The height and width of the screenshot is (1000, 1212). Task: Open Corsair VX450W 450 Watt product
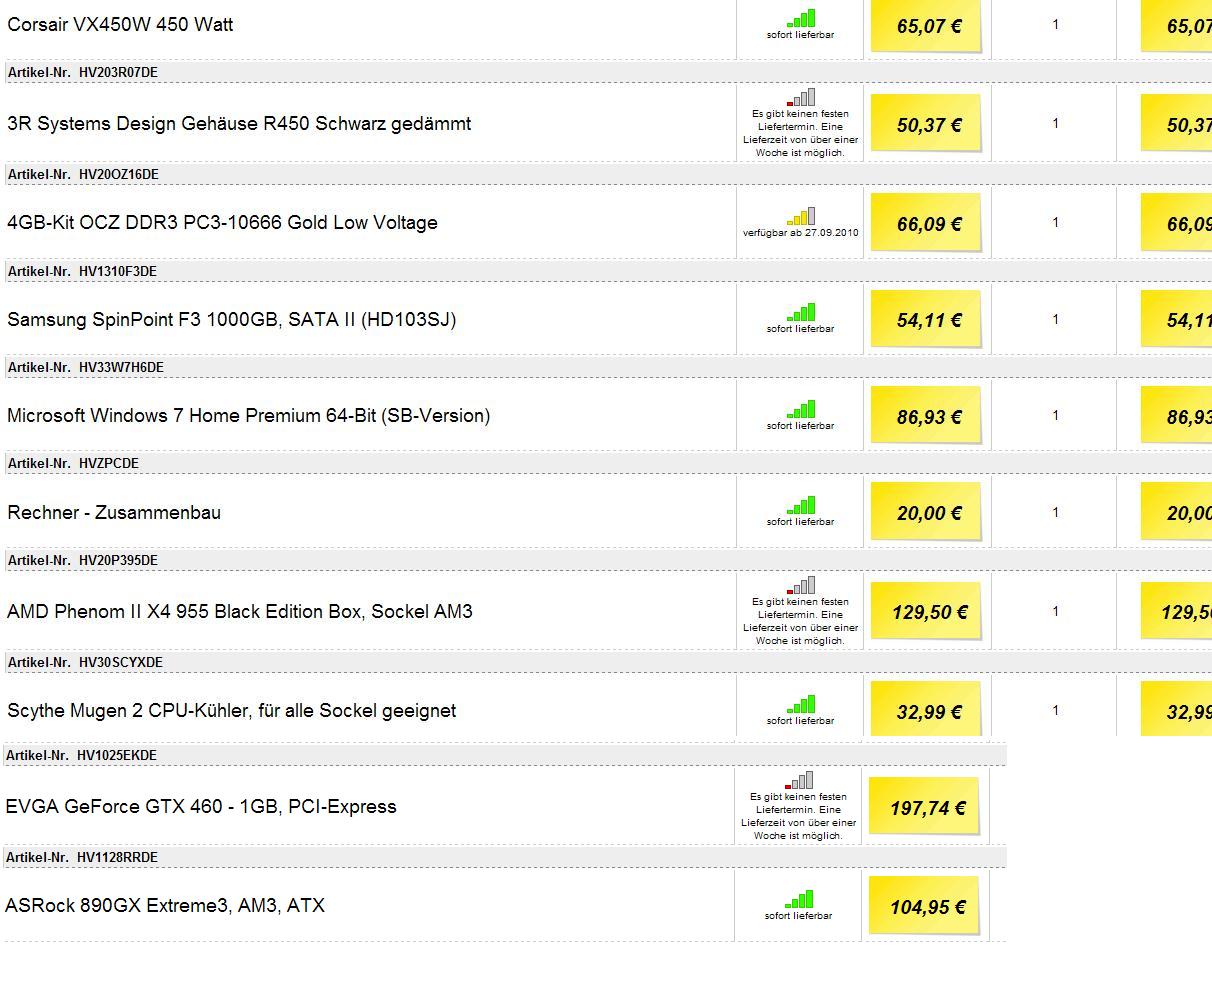120,24
